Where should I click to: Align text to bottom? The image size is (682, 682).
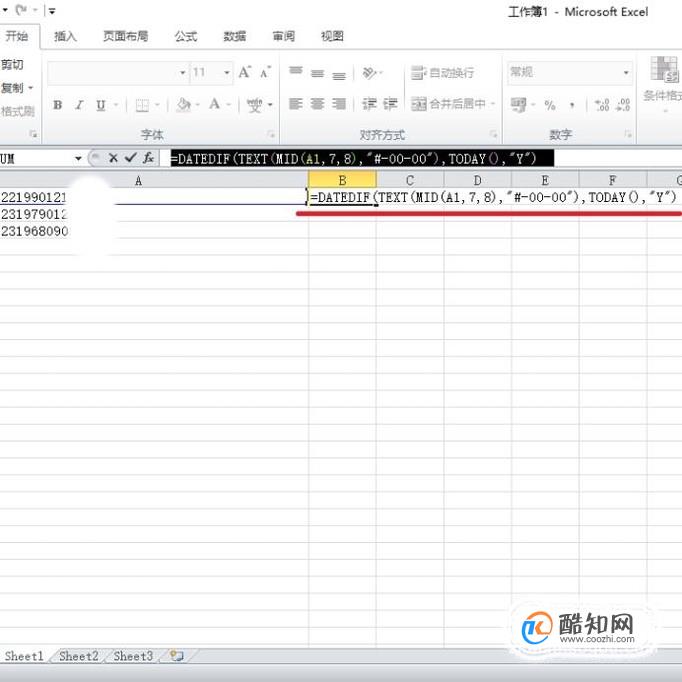point(339,75)
